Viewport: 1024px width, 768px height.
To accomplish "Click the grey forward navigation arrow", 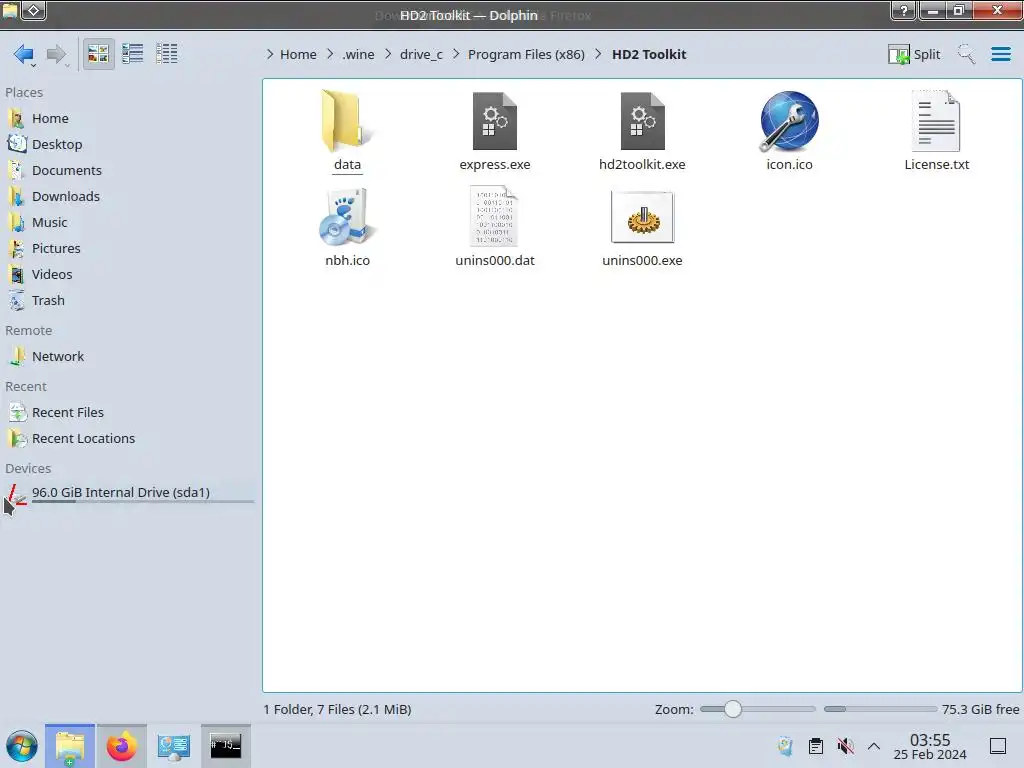I will [56, 54].
